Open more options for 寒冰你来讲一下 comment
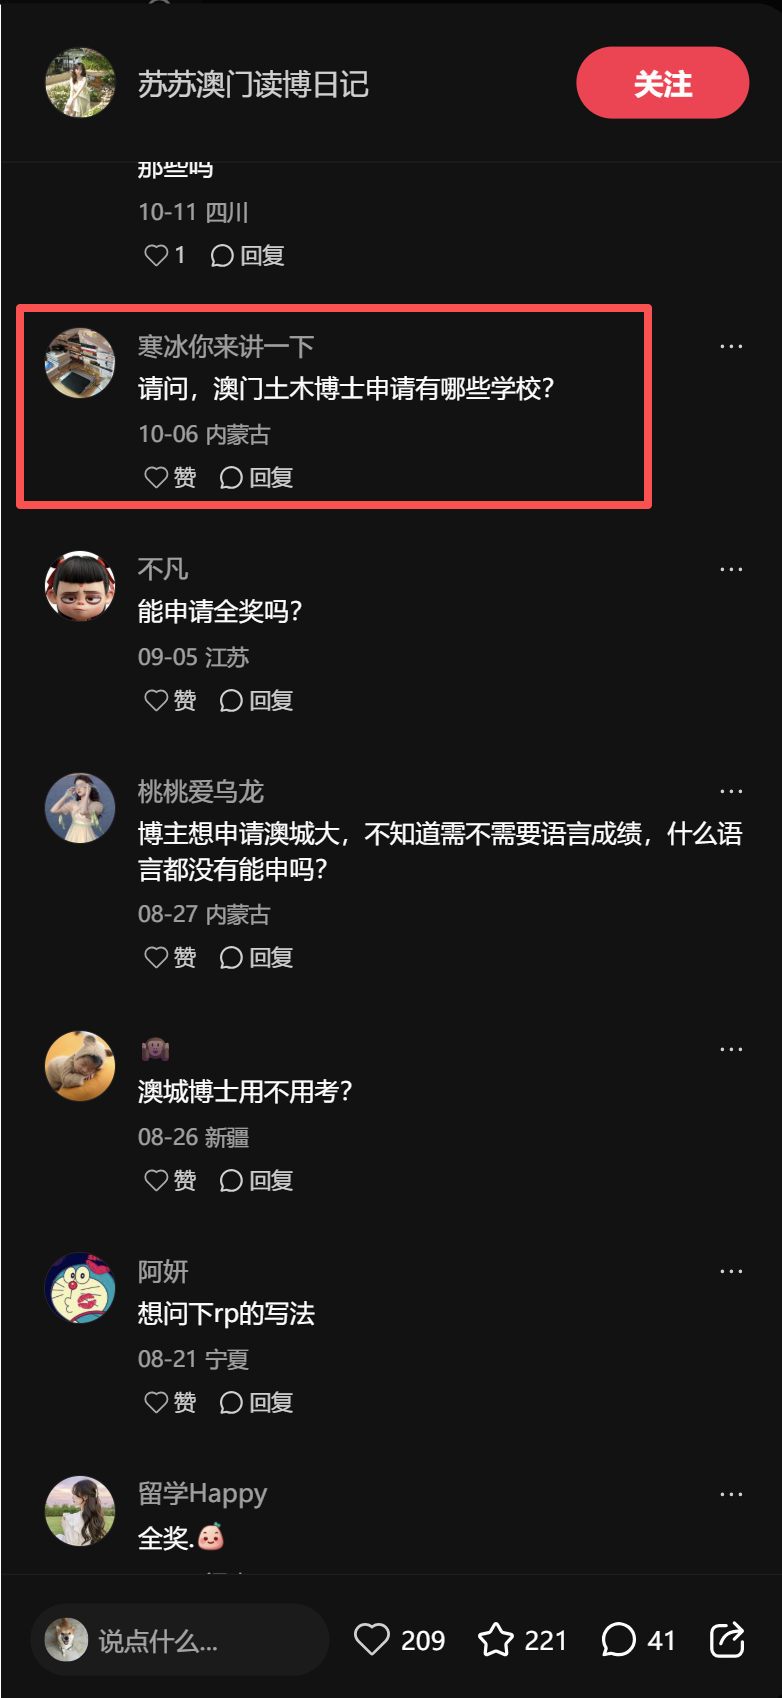 pyautogui.click(x=731, y=346)
